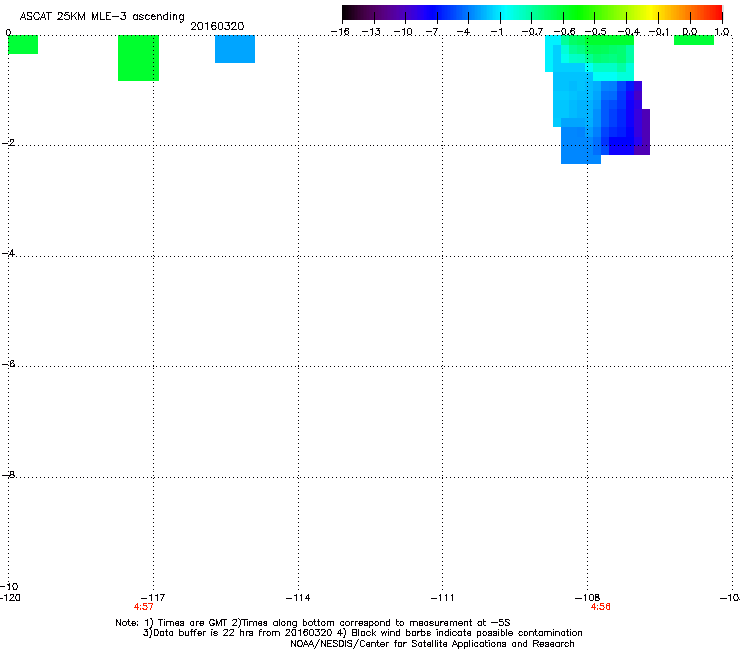
Task: Select the -10 tick label on color scale
Action: 404,32
